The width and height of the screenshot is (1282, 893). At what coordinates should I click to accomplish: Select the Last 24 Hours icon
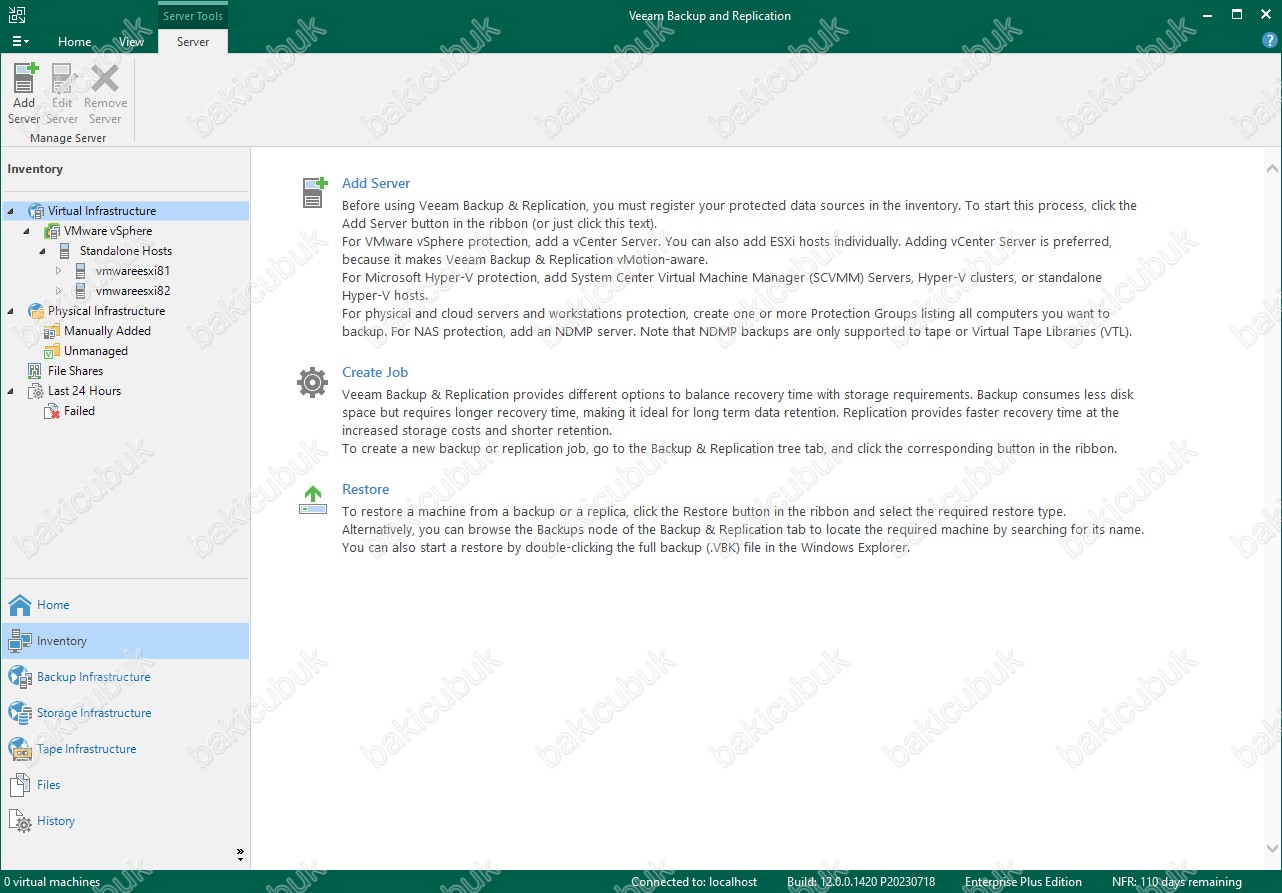[36, 391]
